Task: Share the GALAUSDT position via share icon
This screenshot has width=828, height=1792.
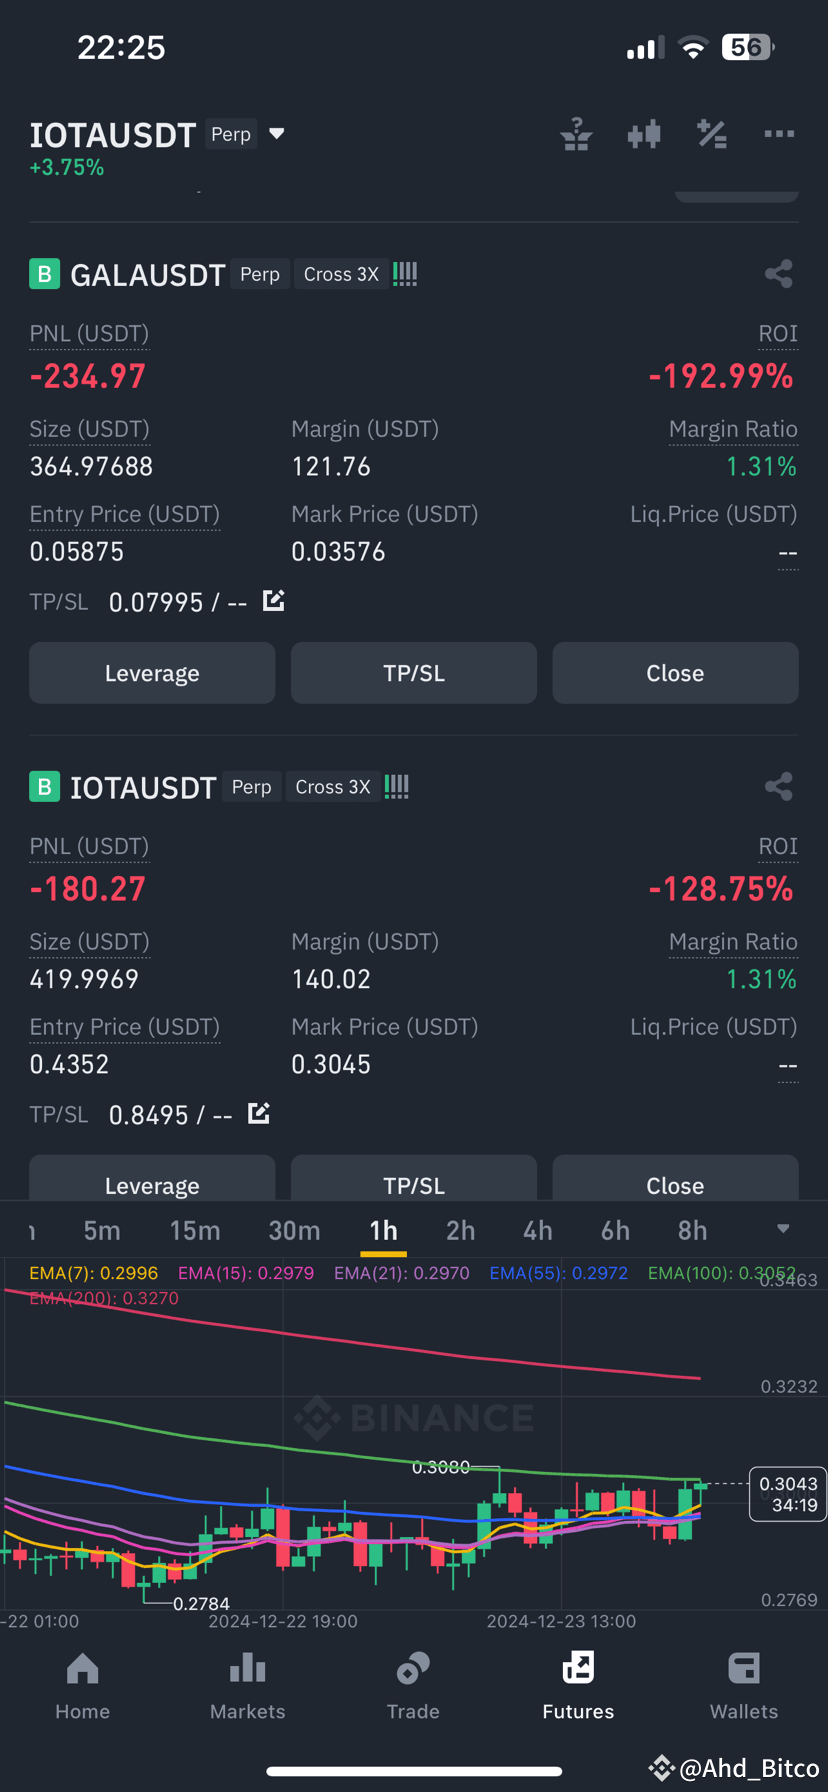Action: (x=779, y=273)
